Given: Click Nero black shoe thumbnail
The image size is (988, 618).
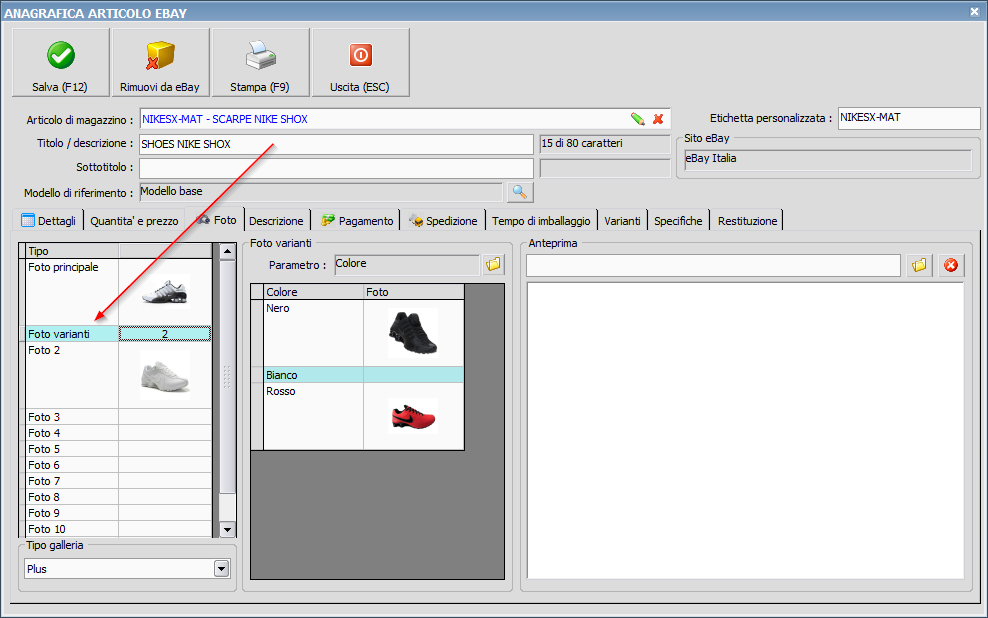Looking at the screenshot, I should [413, 333].
